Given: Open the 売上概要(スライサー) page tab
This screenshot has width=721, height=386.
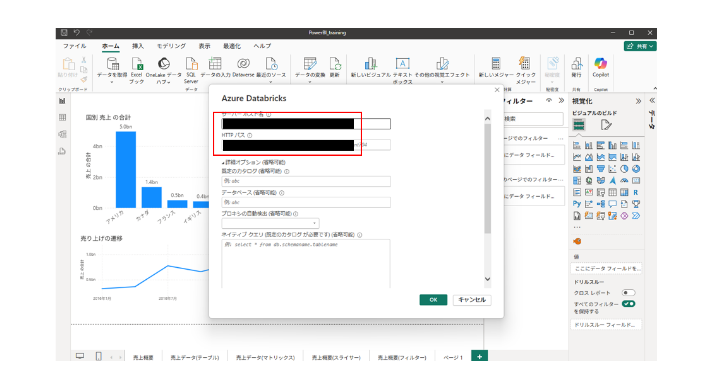Looking at the screenshot, I should tap(336, 357).
